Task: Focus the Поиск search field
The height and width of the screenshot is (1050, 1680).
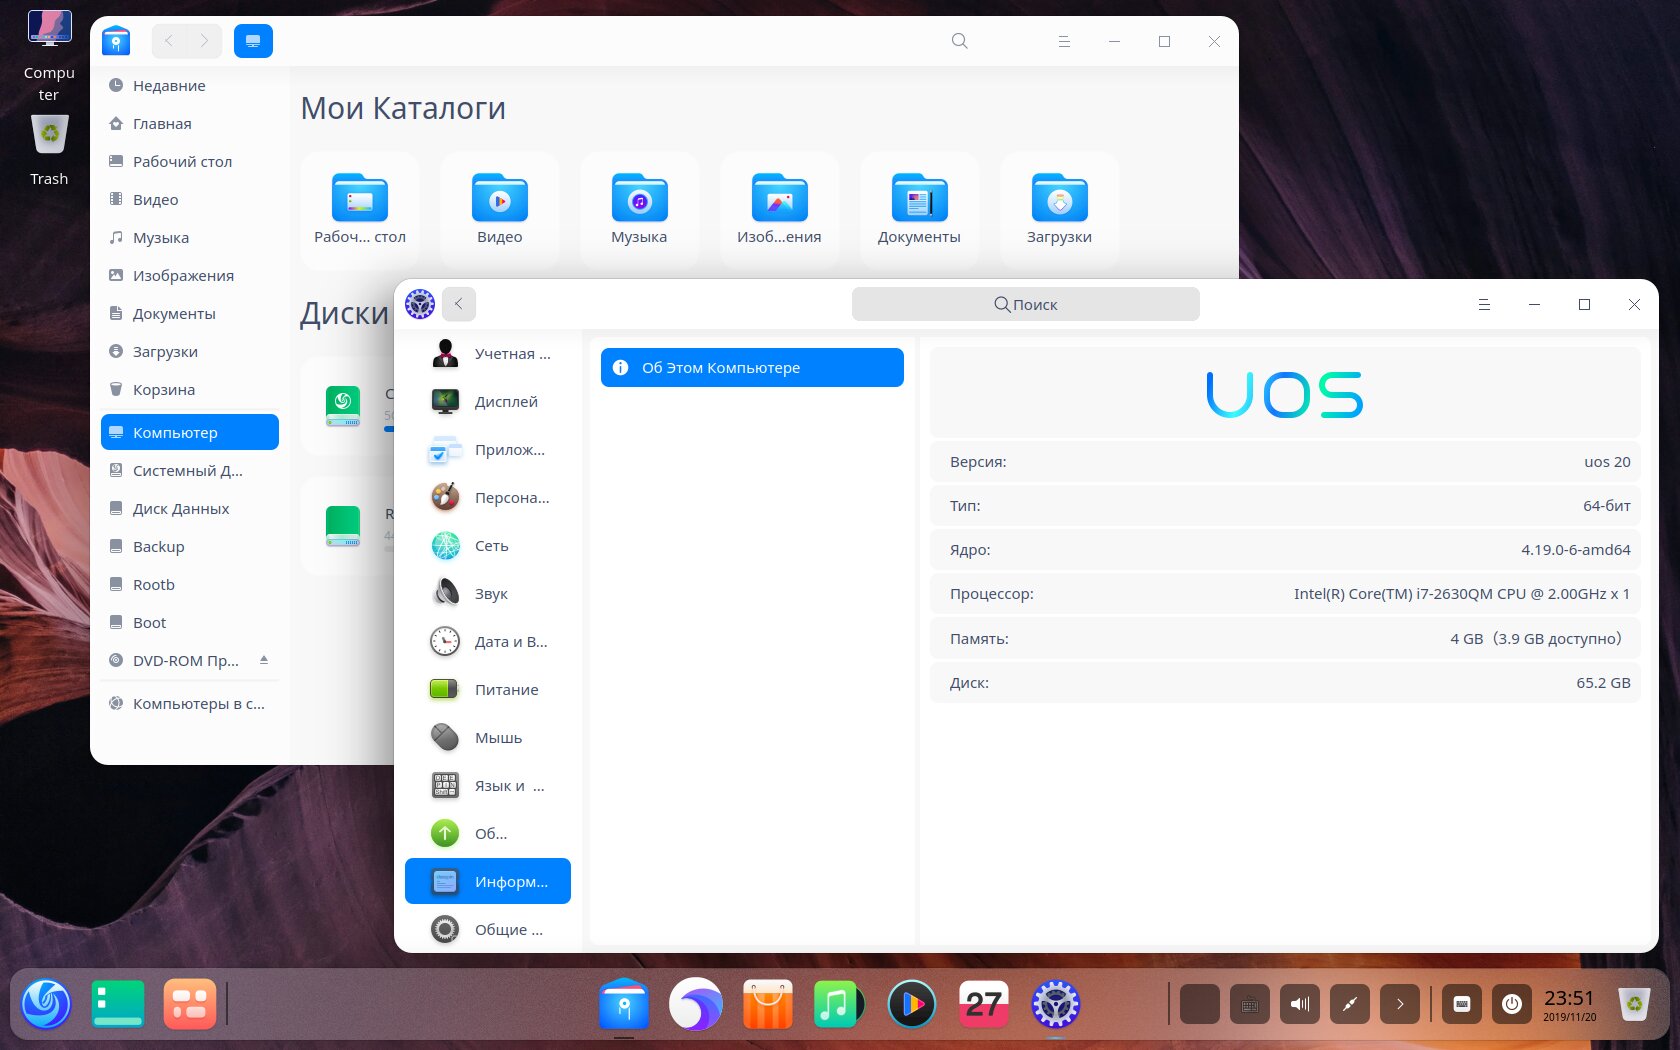Action: (x=1025, y=304)
